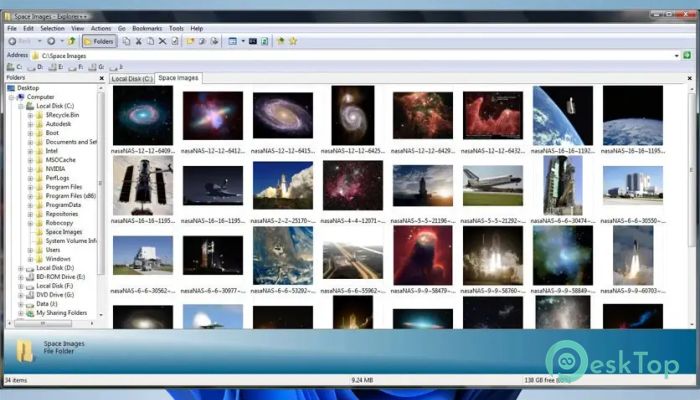Screen dimensions: 700x400
Task: Open the address bar dropdown arrow
Action: point(677,56)
